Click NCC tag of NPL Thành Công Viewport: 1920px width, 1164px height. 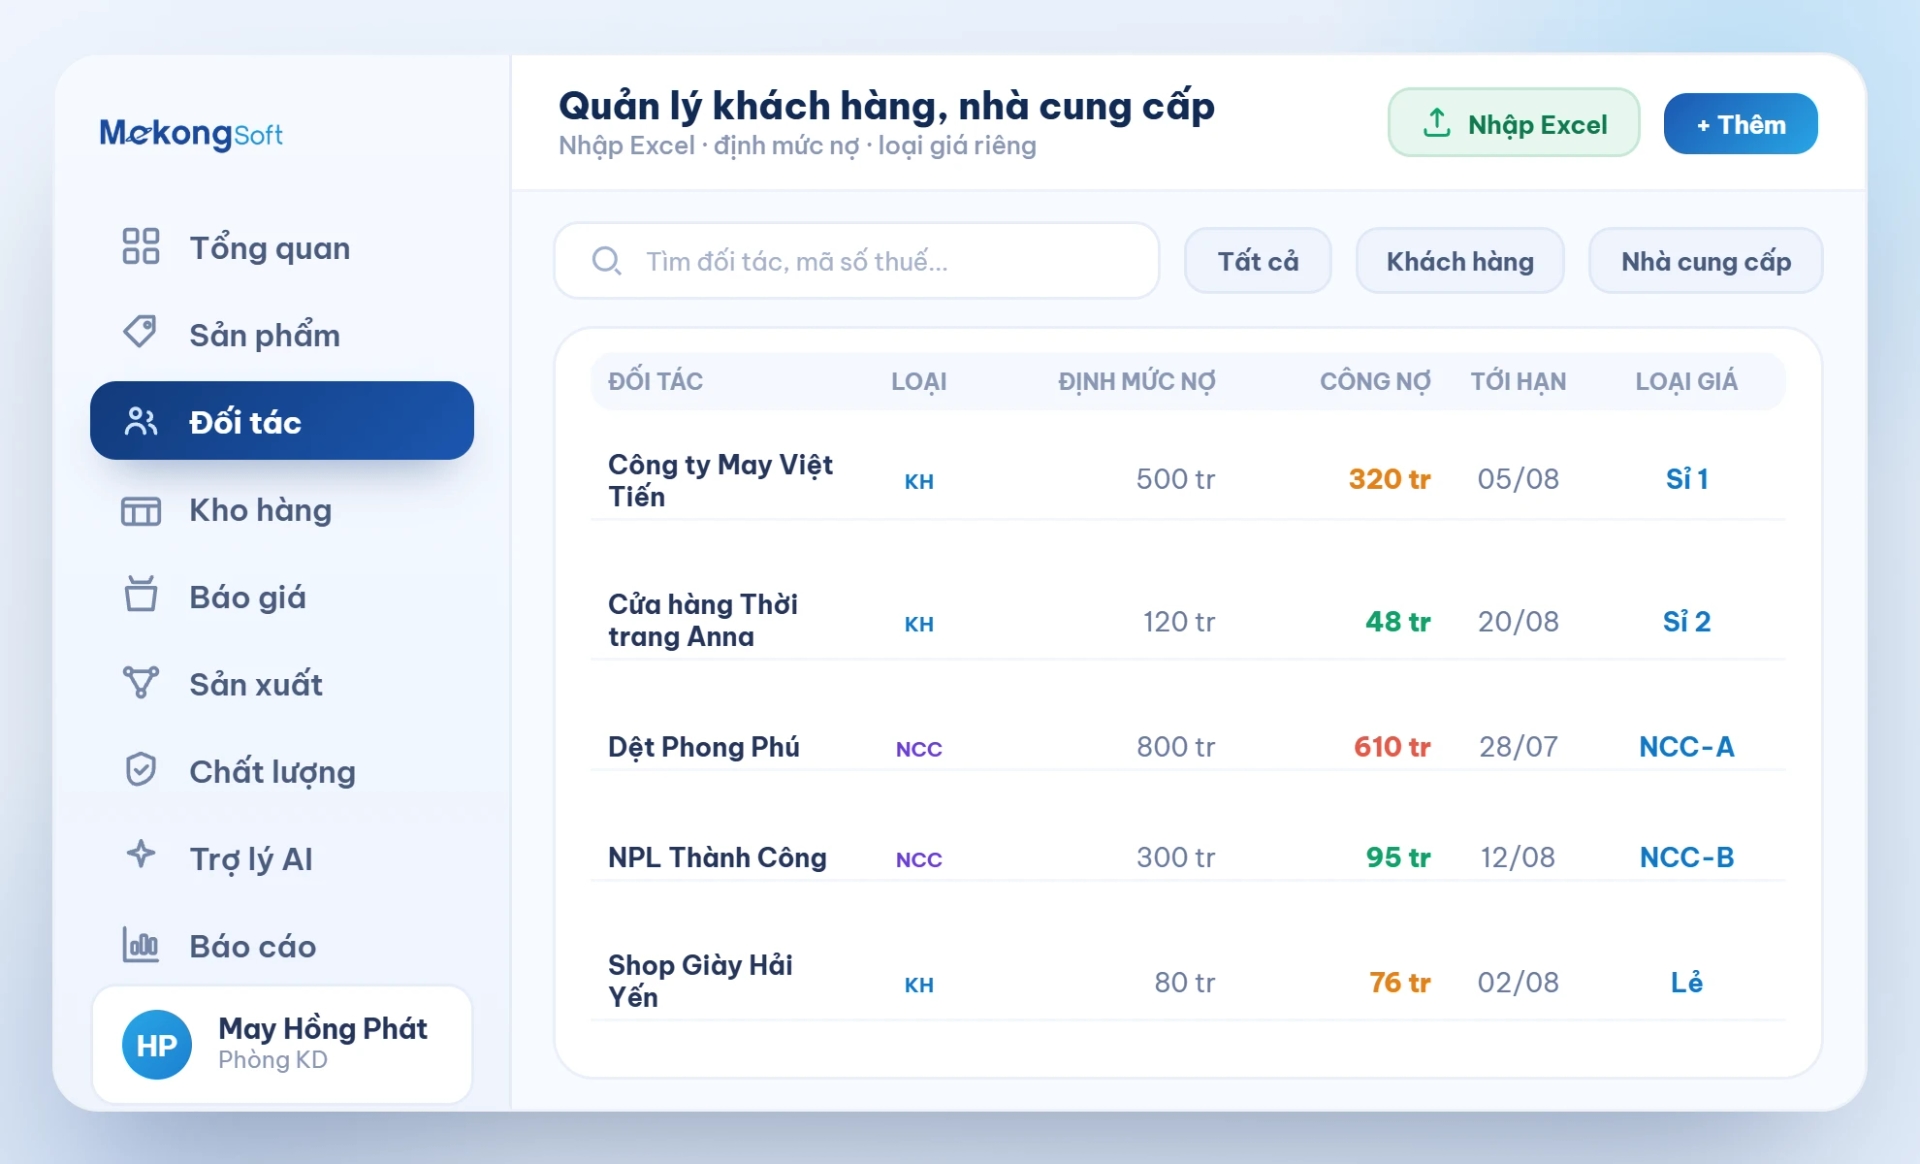(919, 859)
